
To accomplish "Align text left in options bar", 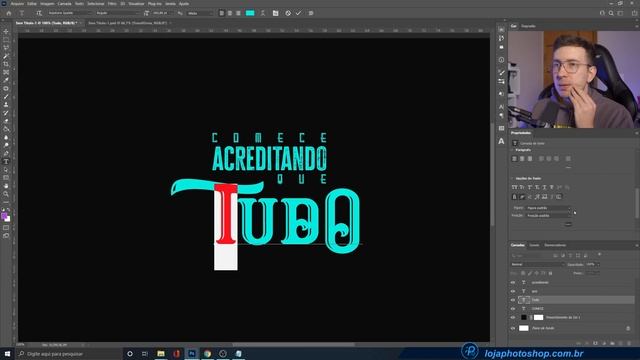I will (x=222, y=13).
